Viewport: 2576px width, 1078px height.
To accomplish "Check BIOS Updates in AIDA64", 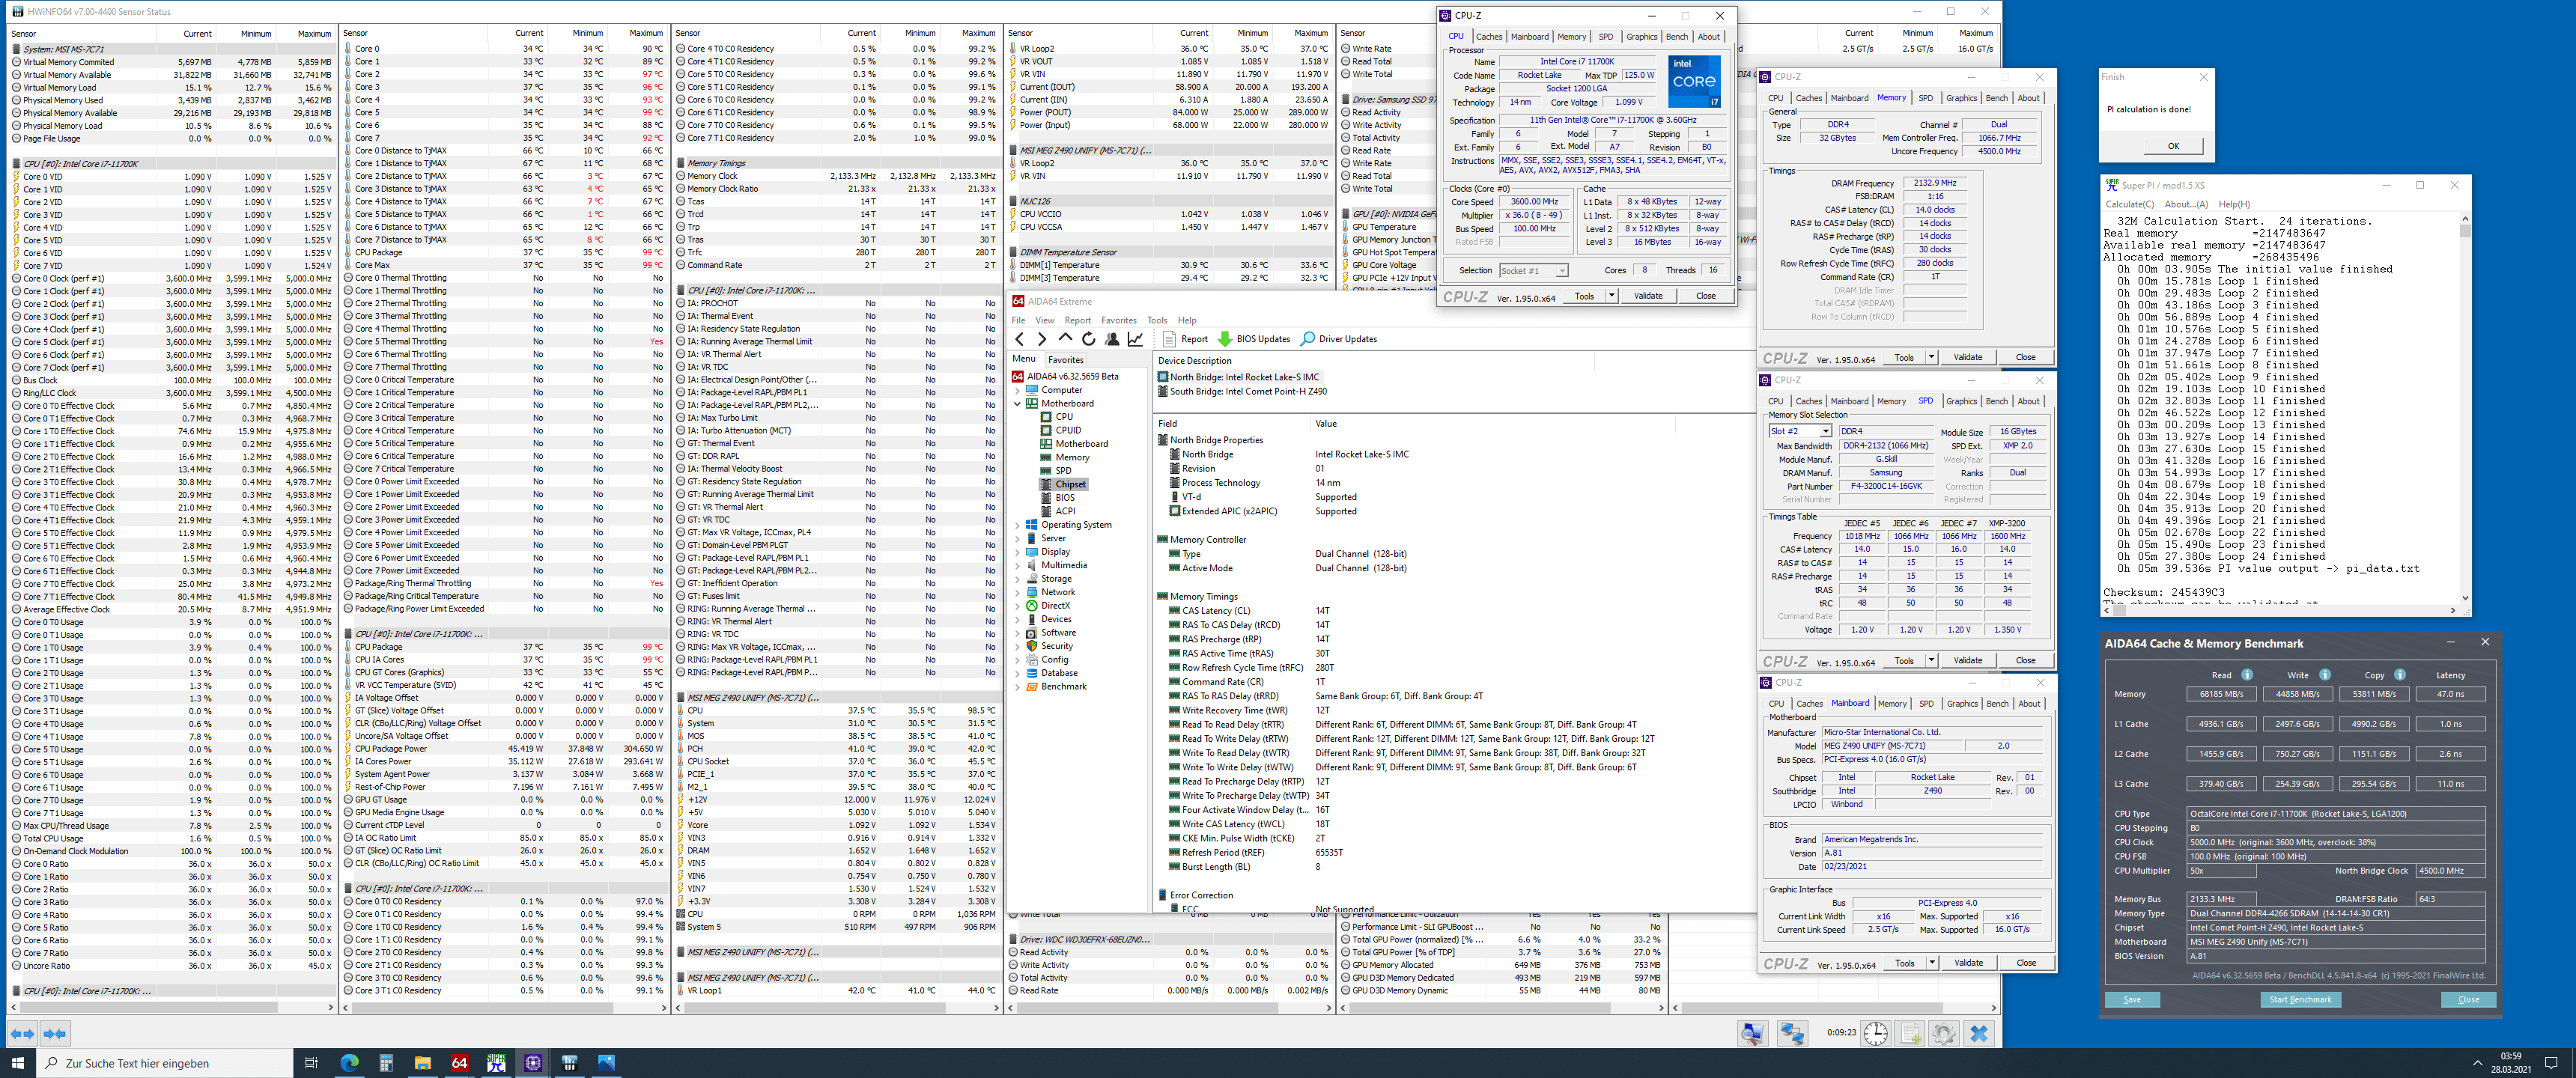I will pyautogui.click(x=1254, y=339).
